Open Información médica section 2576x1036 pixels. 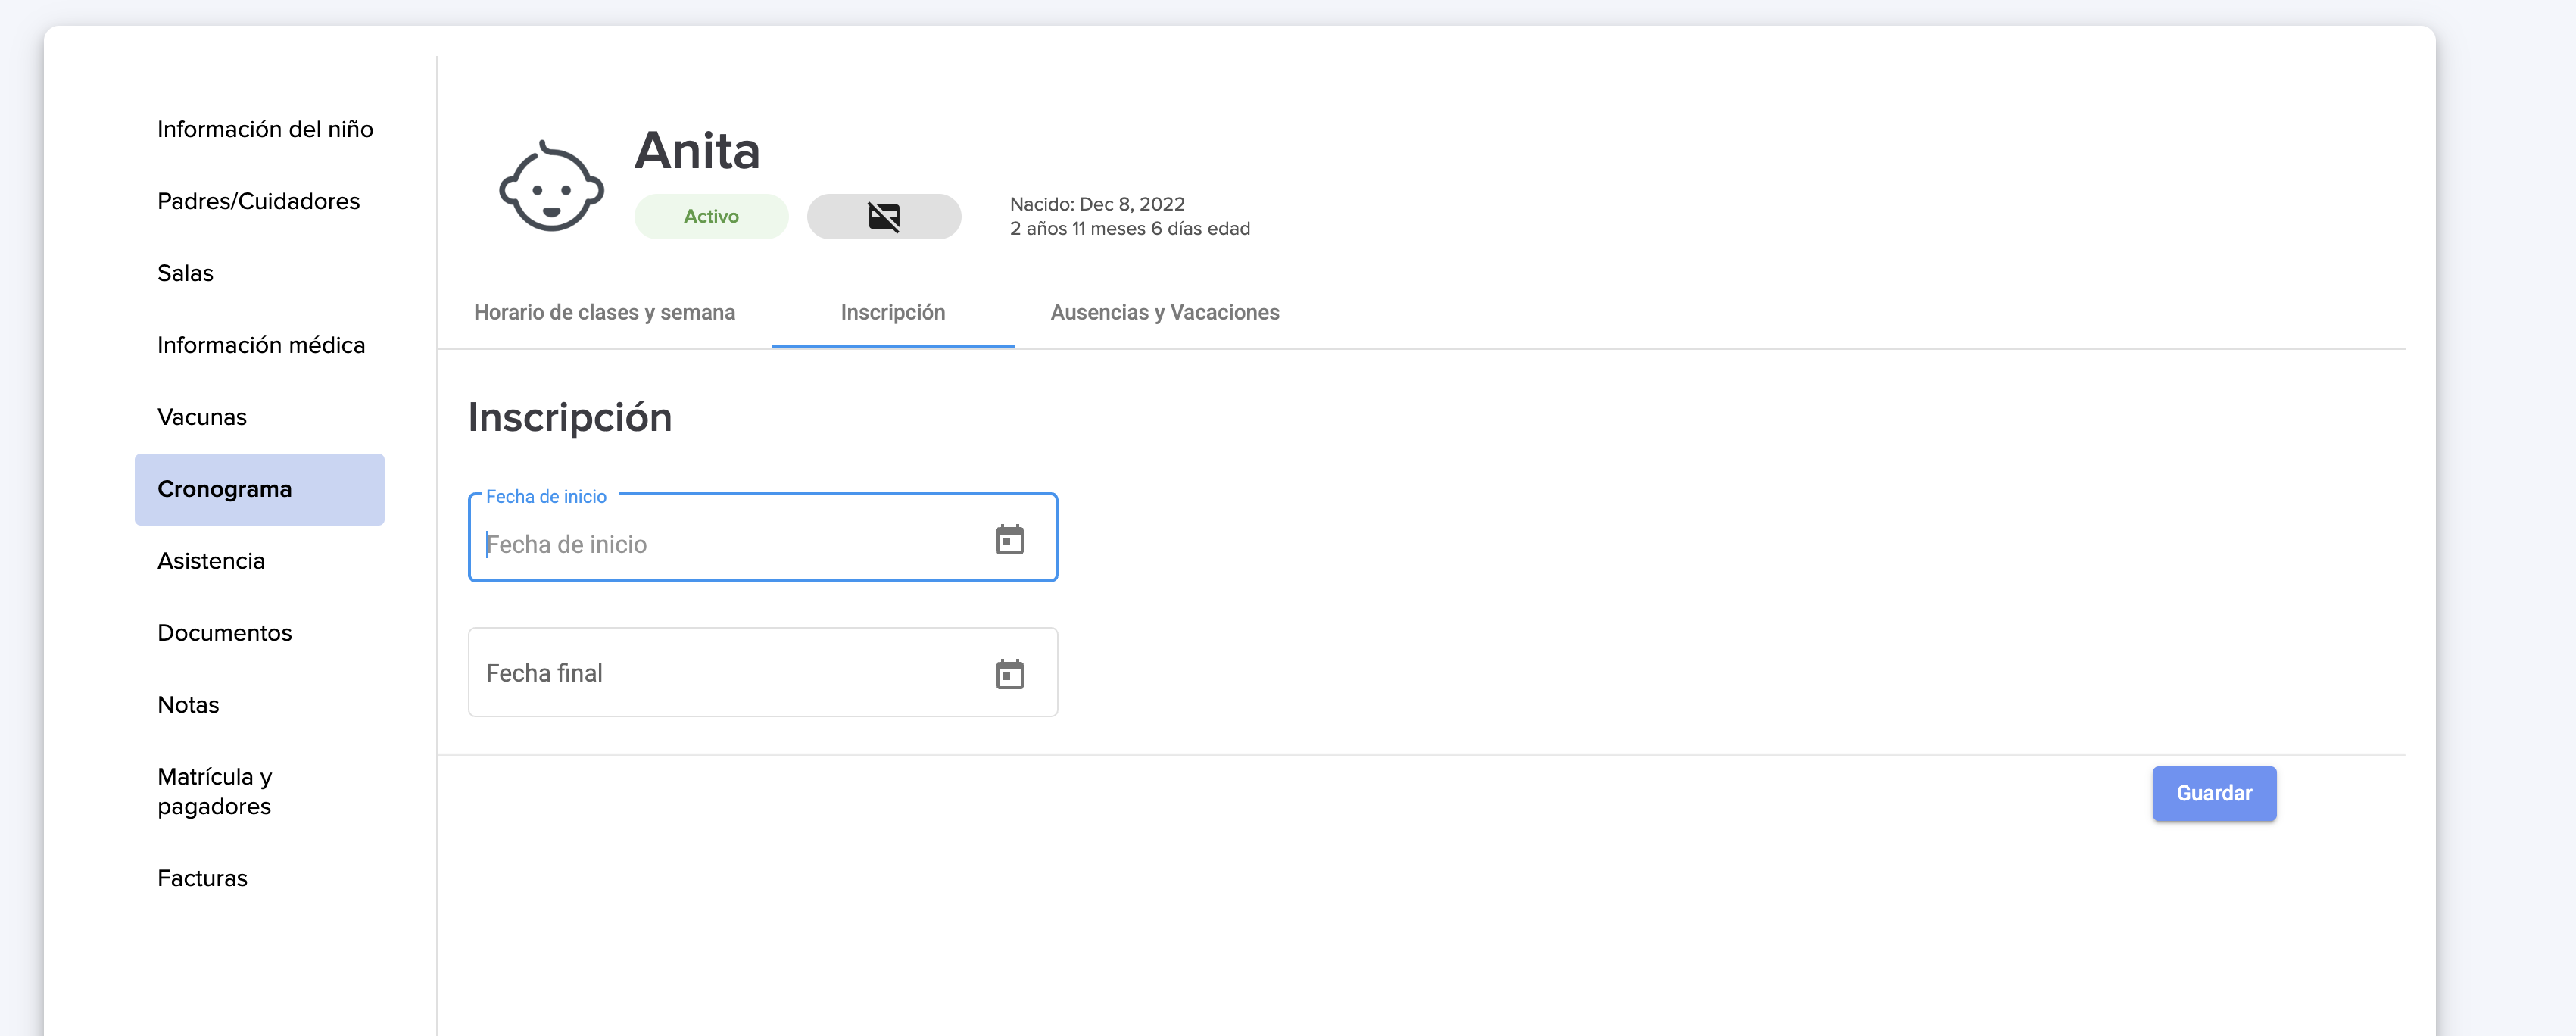coord(261,346)
